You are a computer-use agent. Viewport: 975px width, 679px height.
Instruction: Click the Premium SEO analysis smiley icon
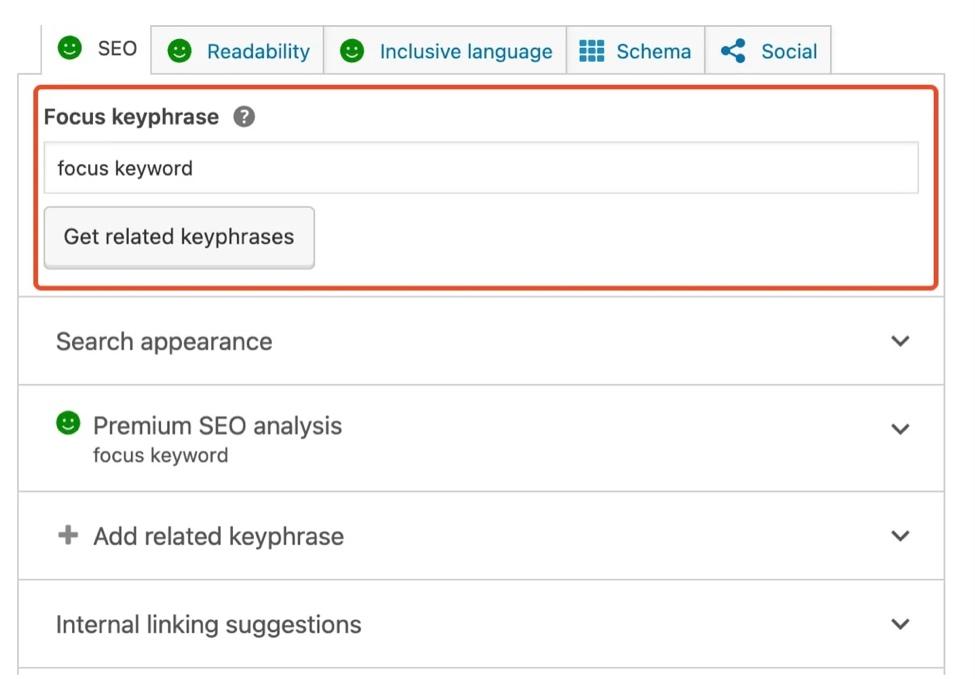(68, 423)
